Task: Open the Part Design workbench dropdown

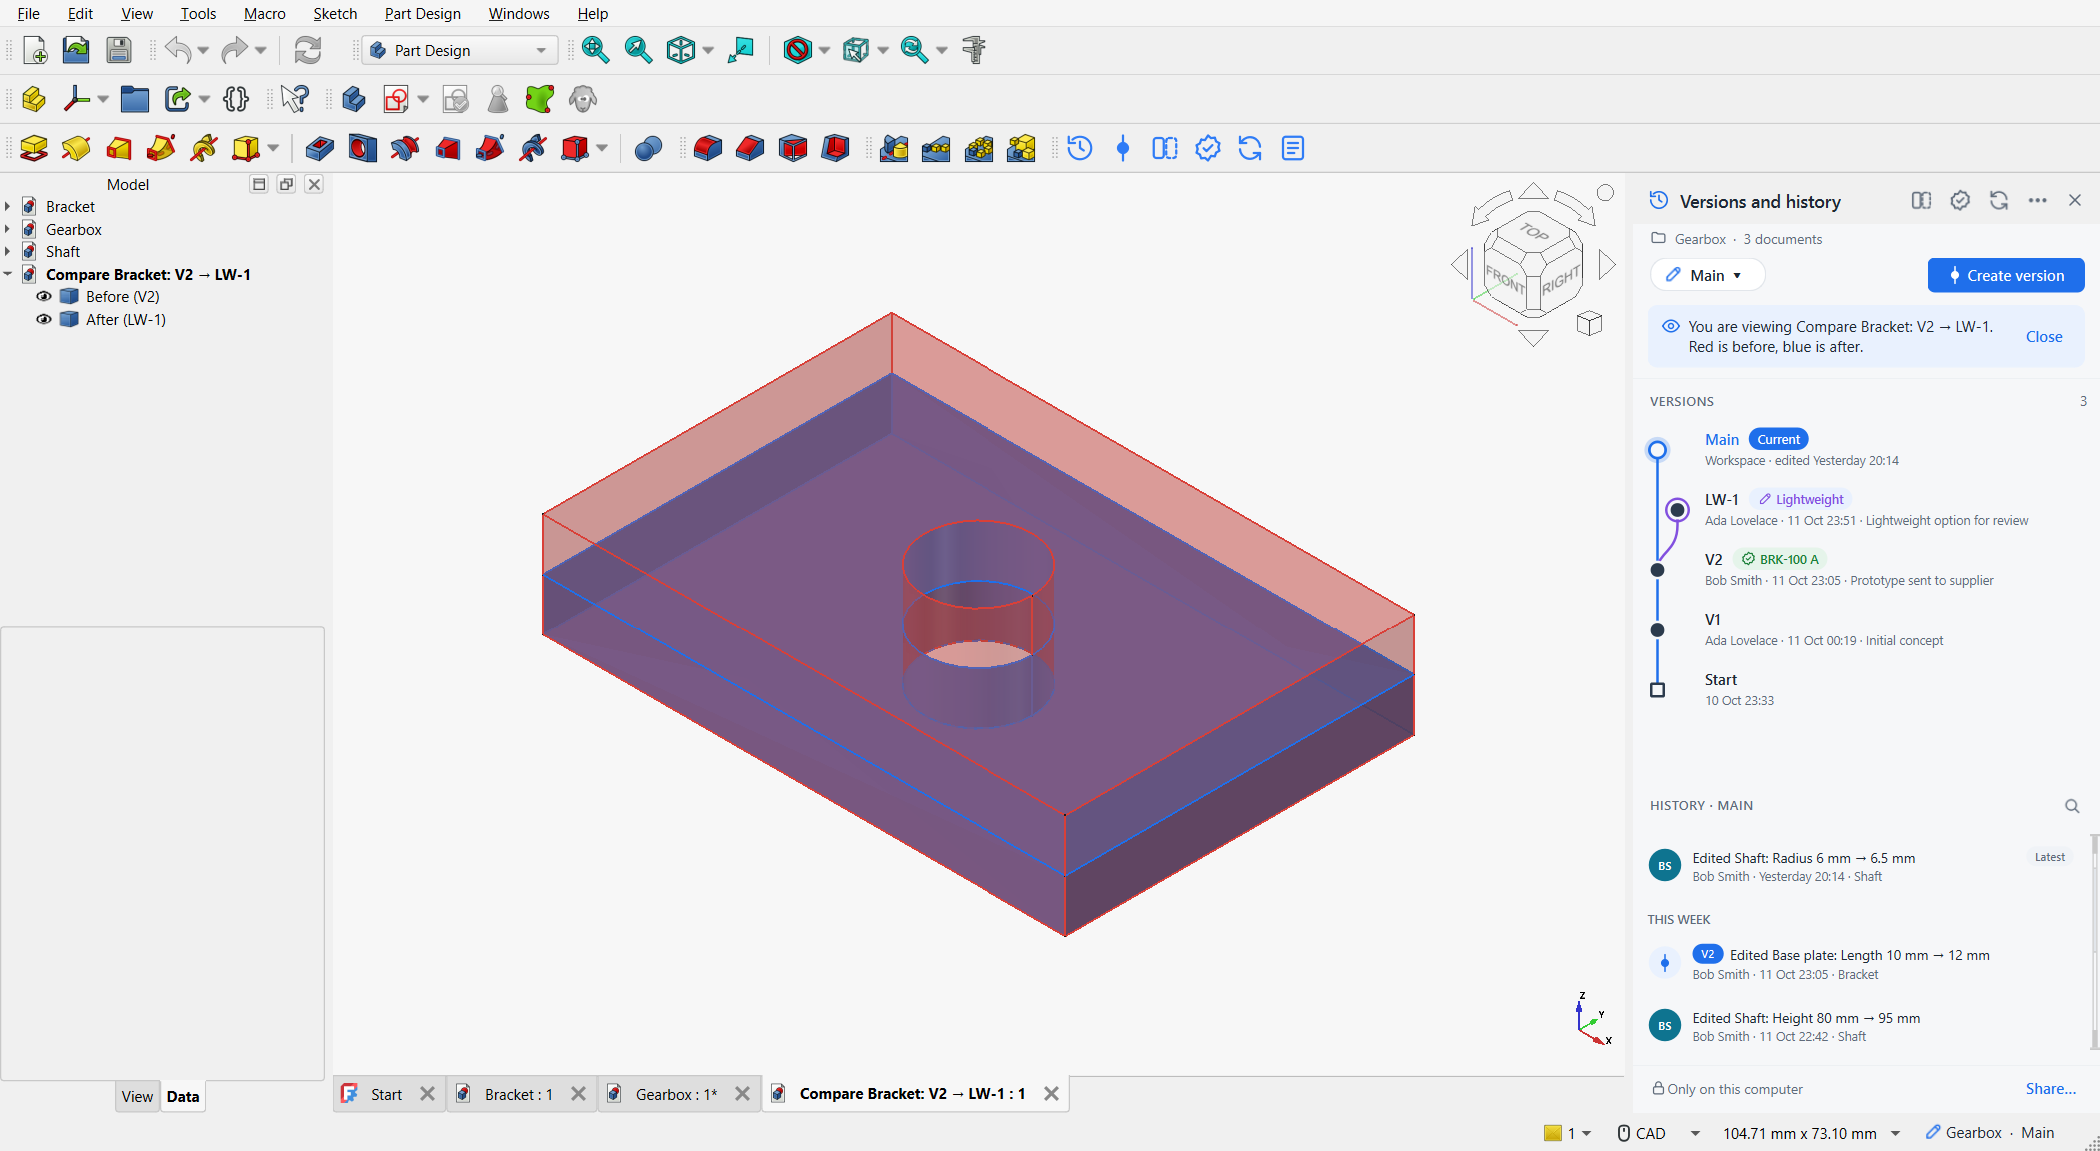Action: coord(460,50)
